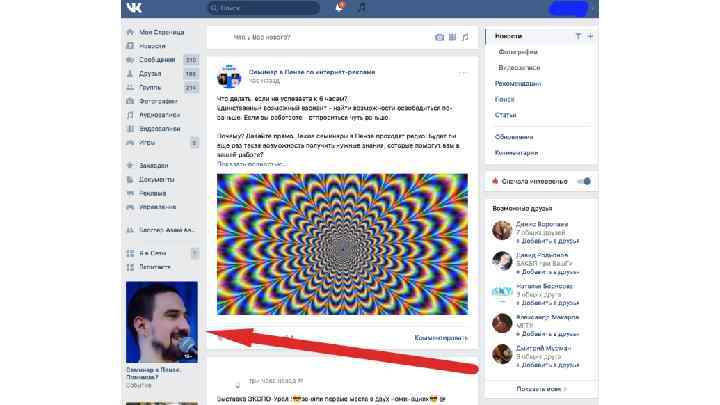
Task: Click 'Показать всех' under possible friends
Action: tap(541, 389)
